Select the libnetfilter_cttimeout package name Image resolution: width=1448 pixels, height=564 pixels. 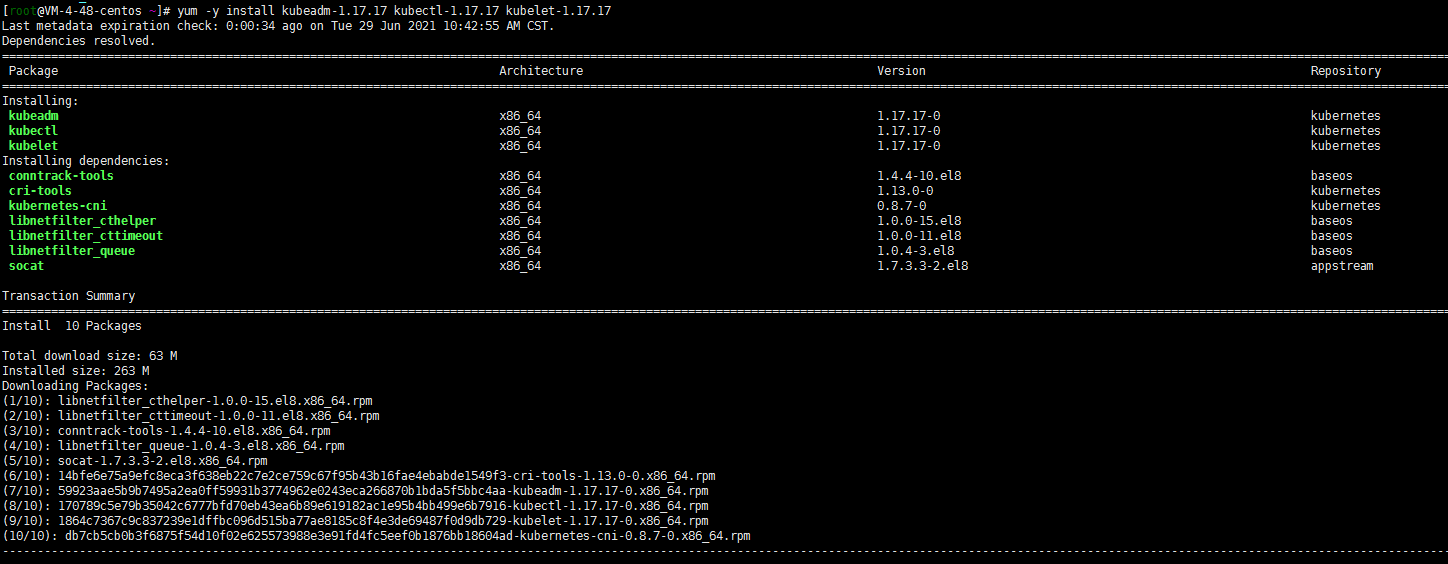point(86,236)
